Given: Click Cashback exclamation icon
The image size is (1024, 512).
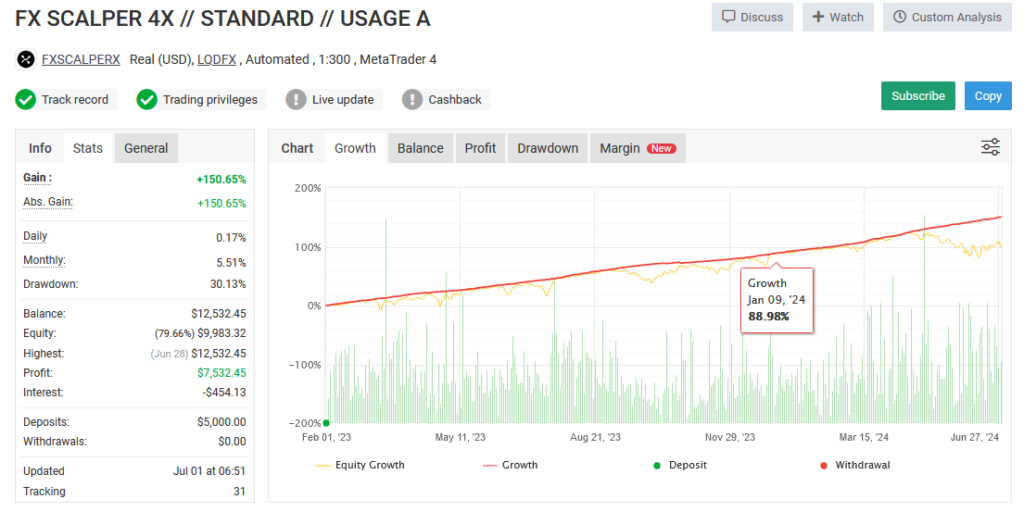Looking at the screenshot, I should (x=412, y=100).
